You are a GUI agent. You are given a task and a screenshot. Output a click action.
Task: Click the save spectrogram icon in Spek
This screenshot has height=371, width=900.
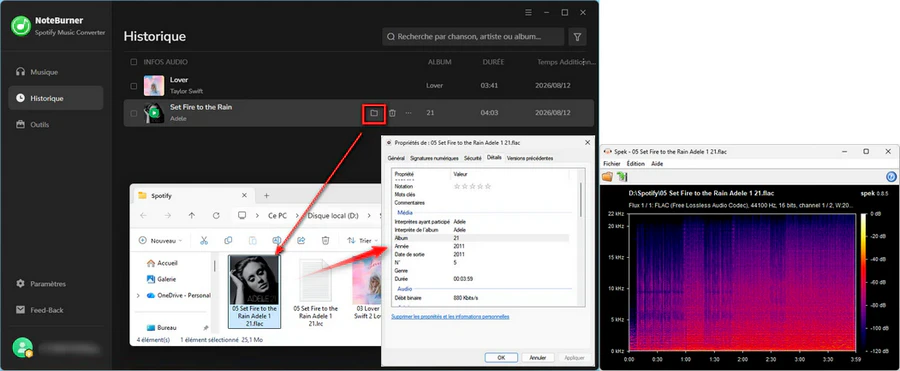[622, 177]
